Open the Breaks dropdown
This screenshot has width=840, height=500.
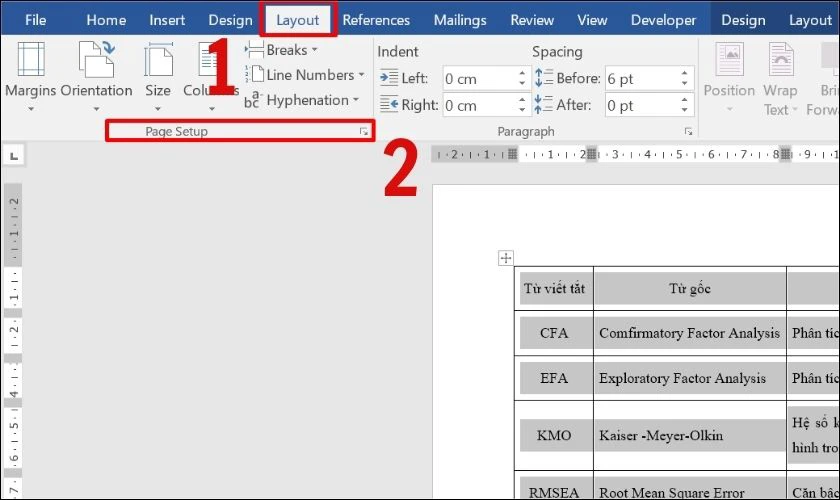pyautogui.click(x=282, y=50)
